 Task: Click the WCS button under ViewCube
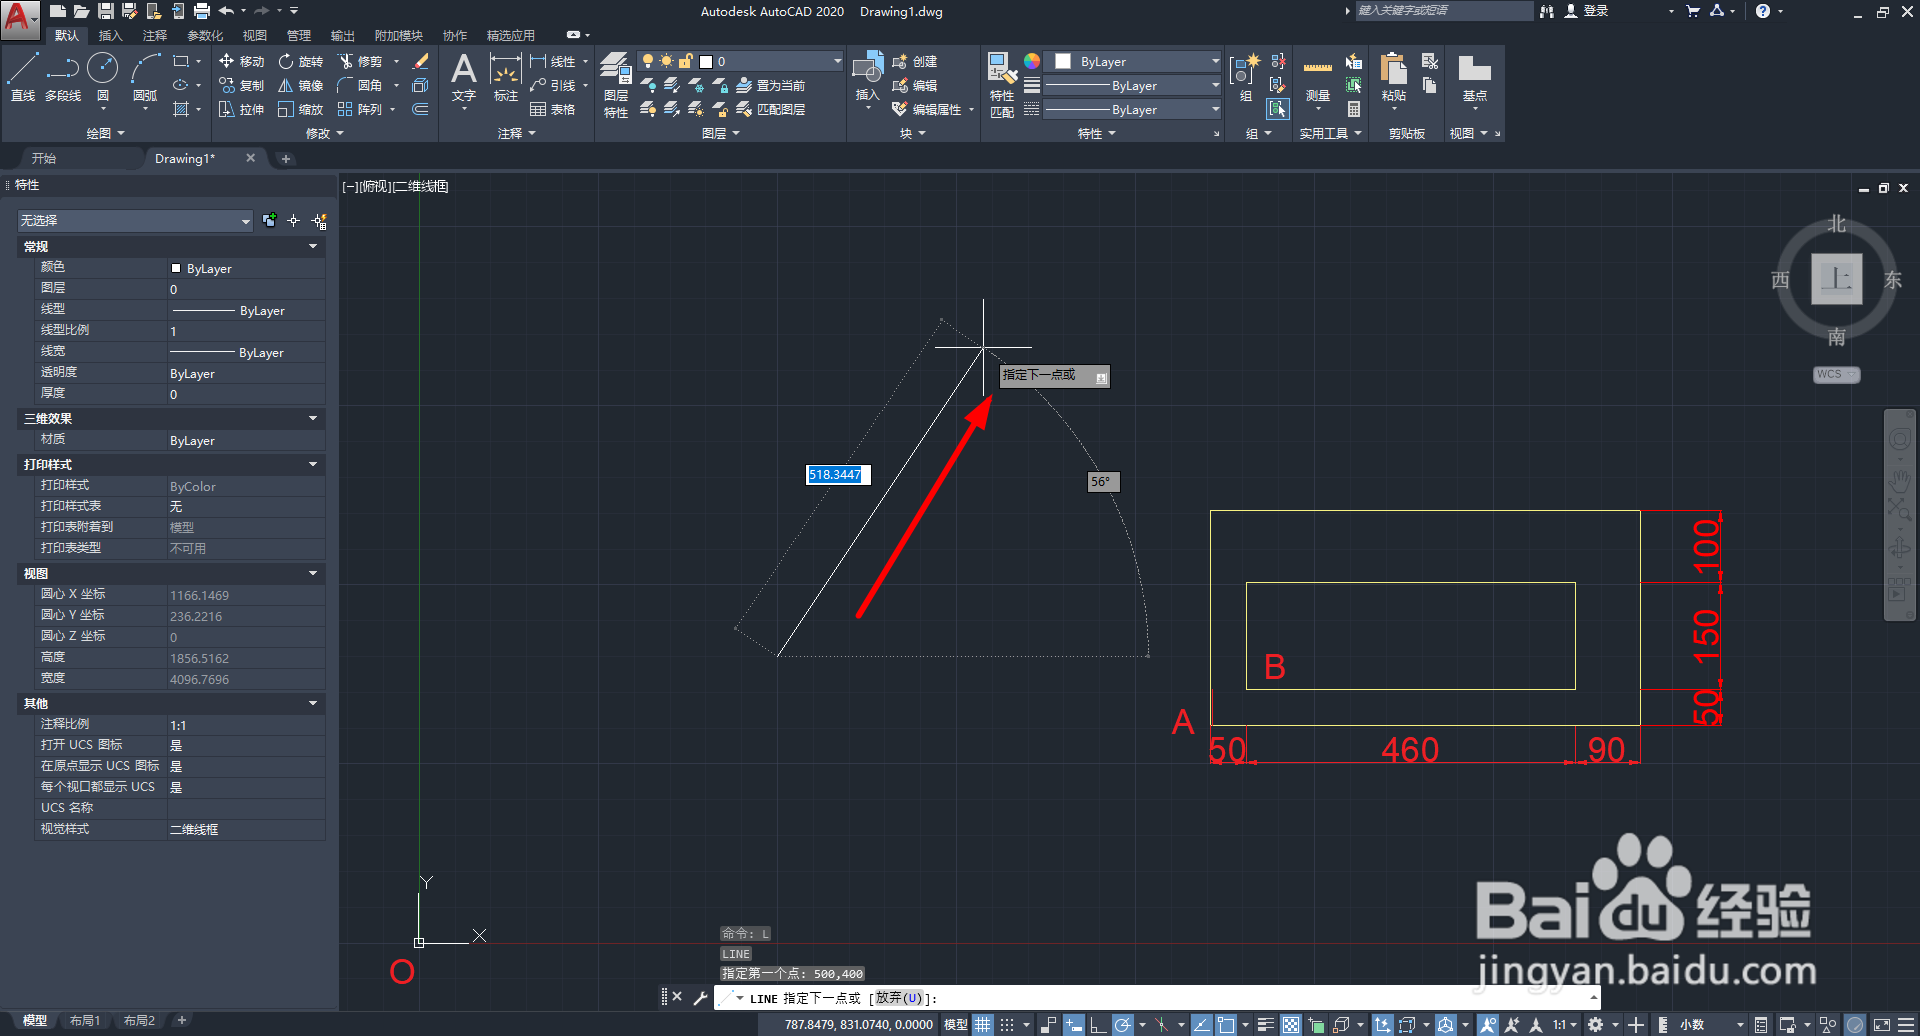point(1836,374)
